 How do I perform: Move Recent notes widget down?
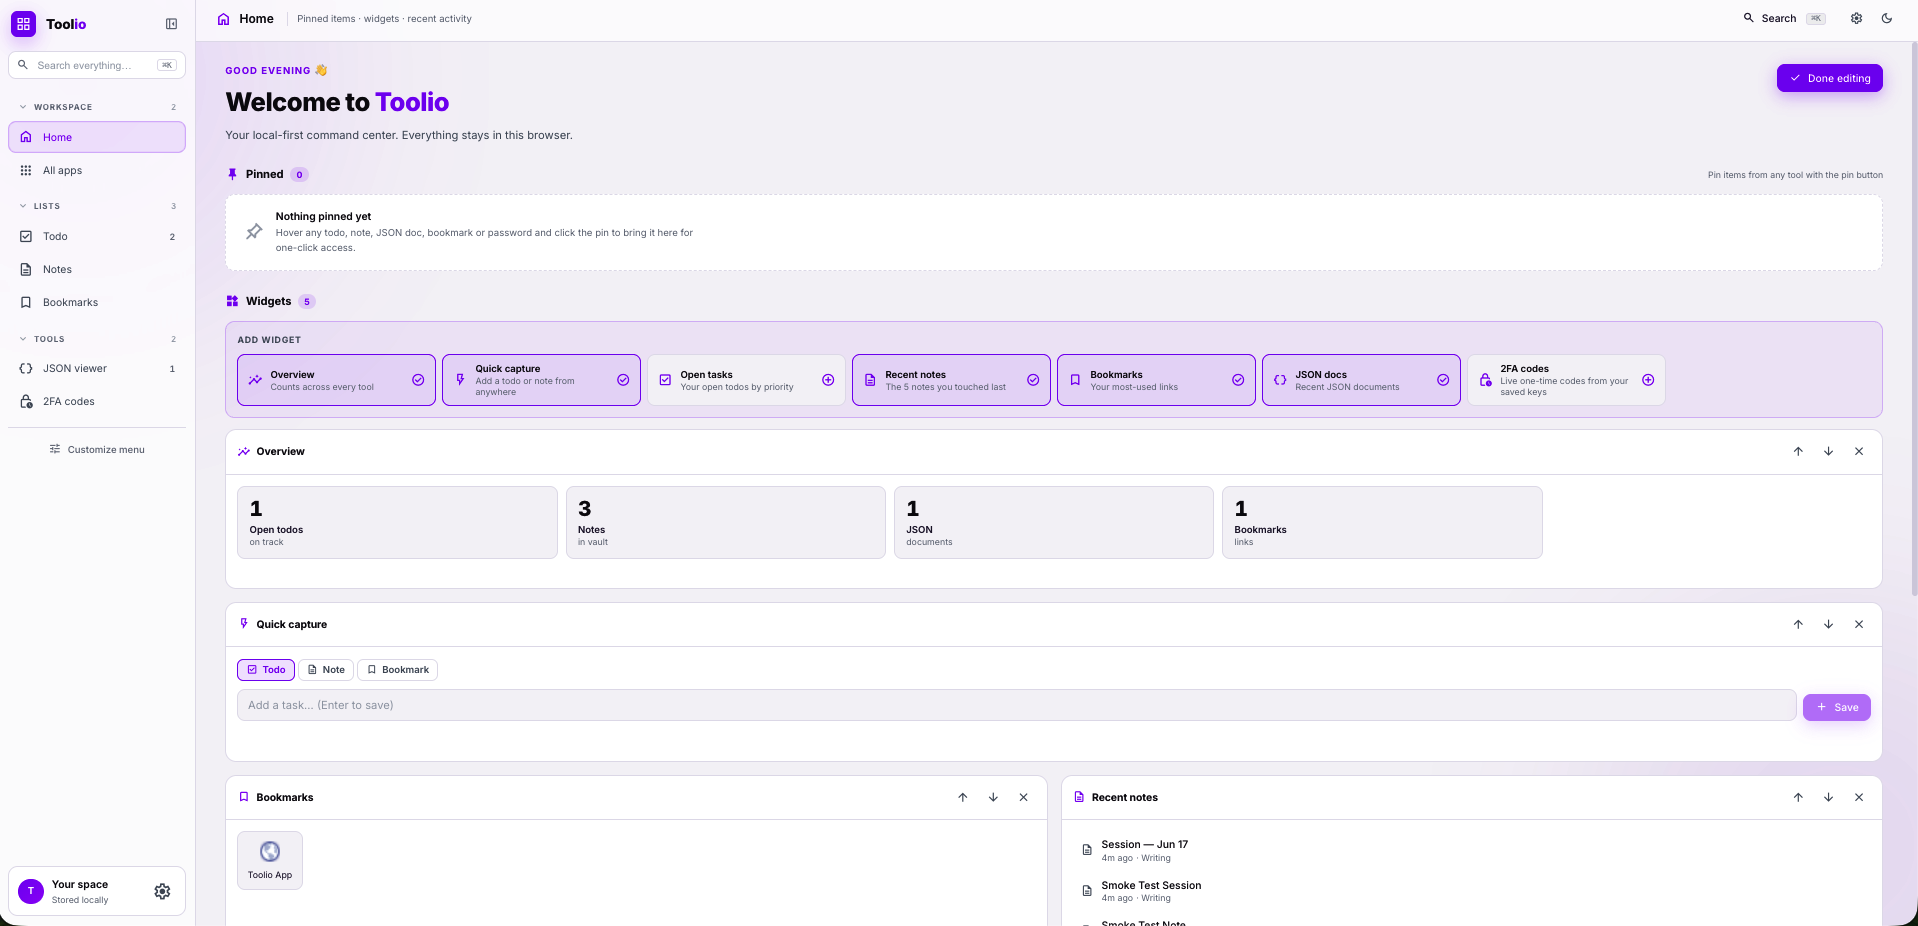[x=1828, y=797]
